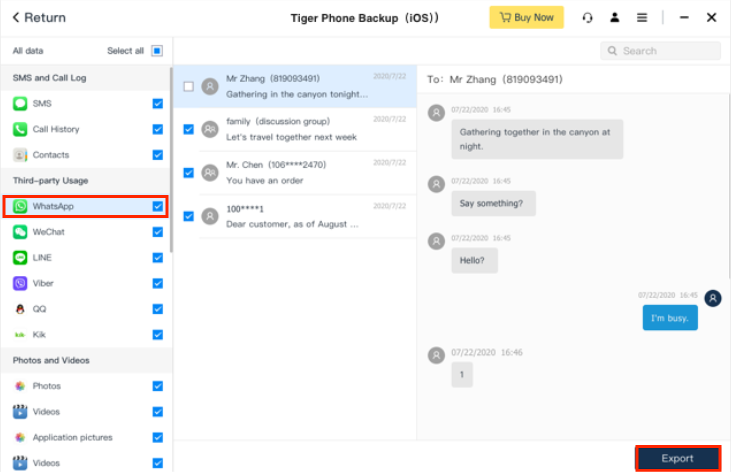Toggle the Select all checkbox
This screenshot has width=731, height=472.
tap(158, 51)
